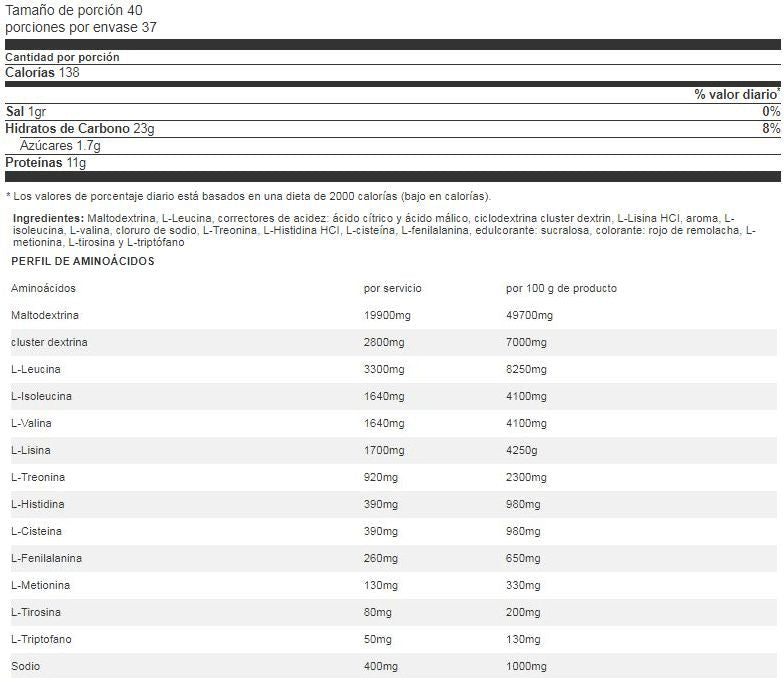
Task: Click the 'L-Treonina' row name
Action: point(38,477)
